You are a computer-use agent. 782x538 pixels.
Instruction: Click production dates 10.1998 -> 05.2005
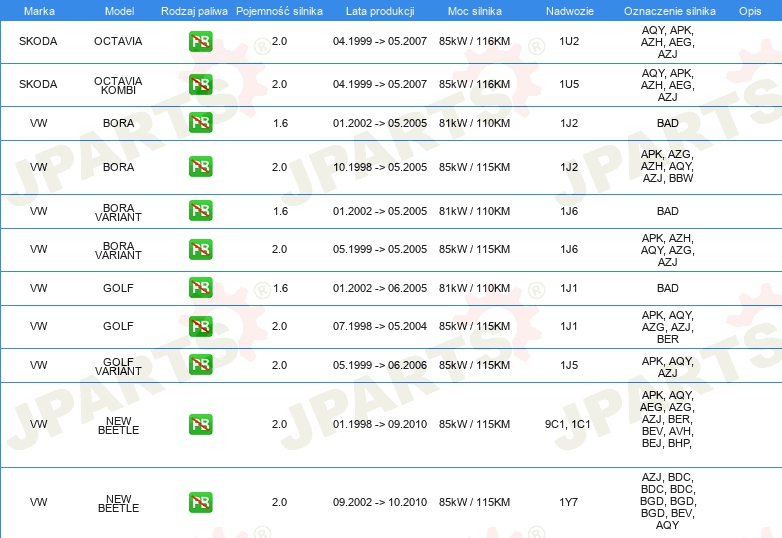[380, 167]
